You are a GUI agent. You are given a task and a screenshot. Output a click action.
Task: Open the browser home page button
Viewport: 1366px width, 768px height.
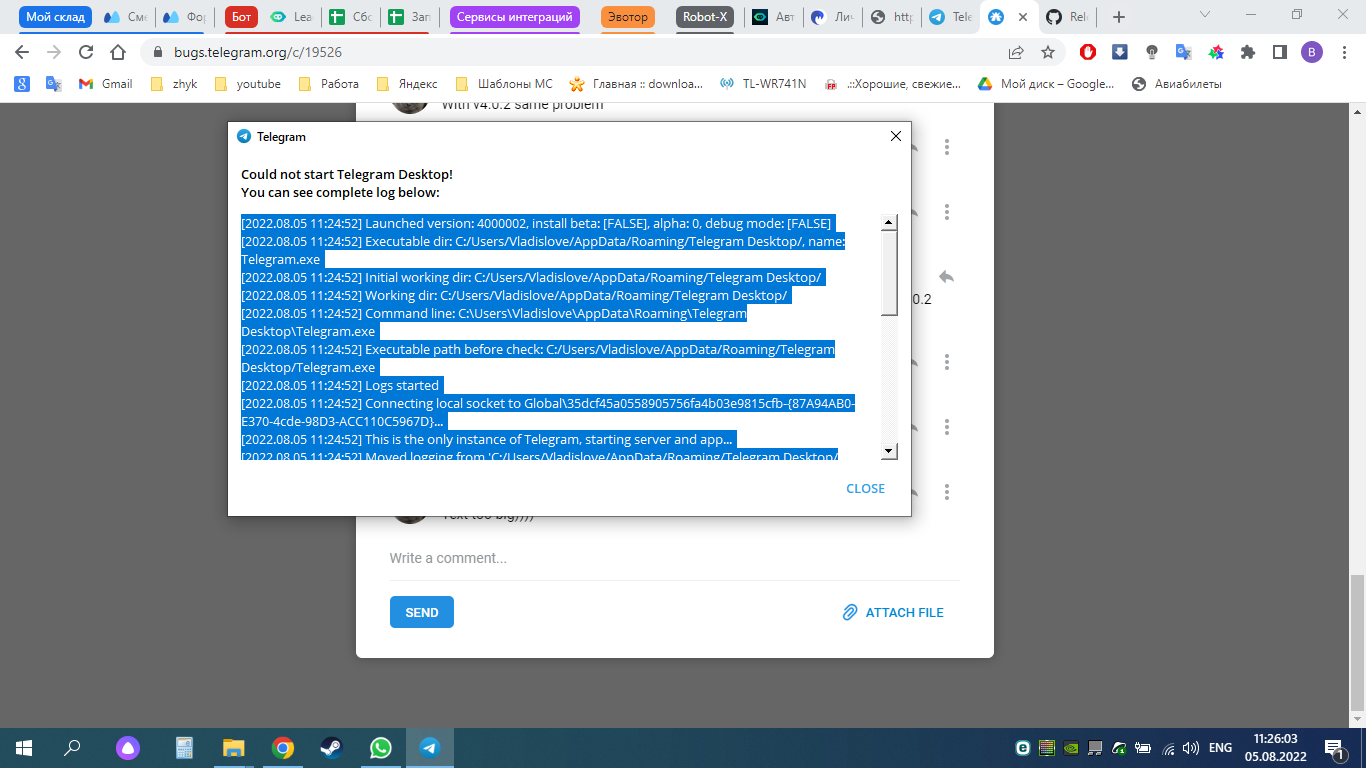[118, 52]
